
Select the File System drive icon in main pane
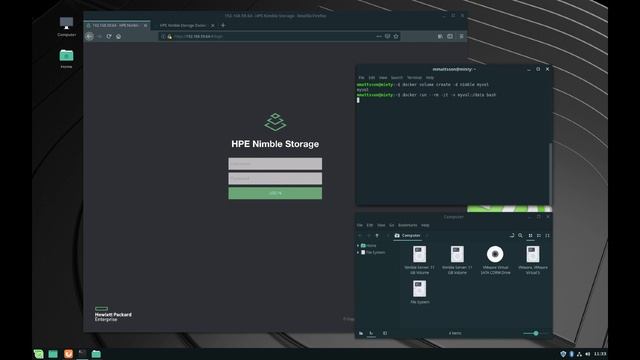click(x=419, y=292)
